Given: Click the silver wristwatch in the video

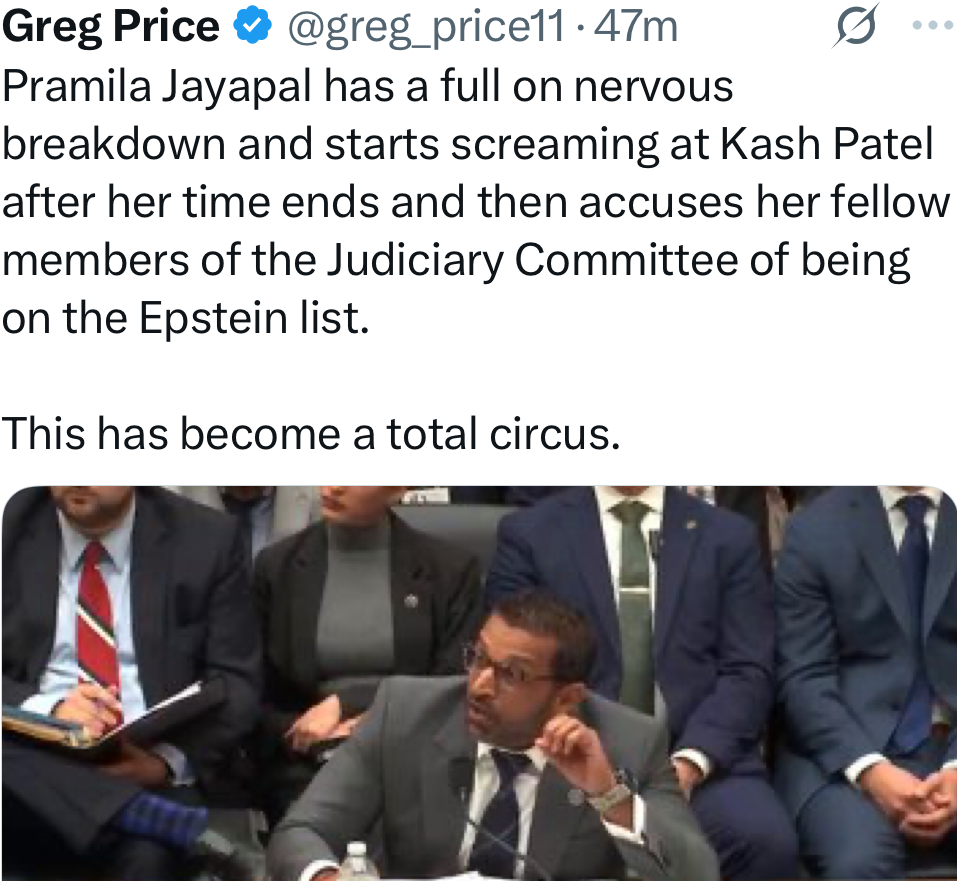Looking at the screenshot, I should tap(609, 795).
